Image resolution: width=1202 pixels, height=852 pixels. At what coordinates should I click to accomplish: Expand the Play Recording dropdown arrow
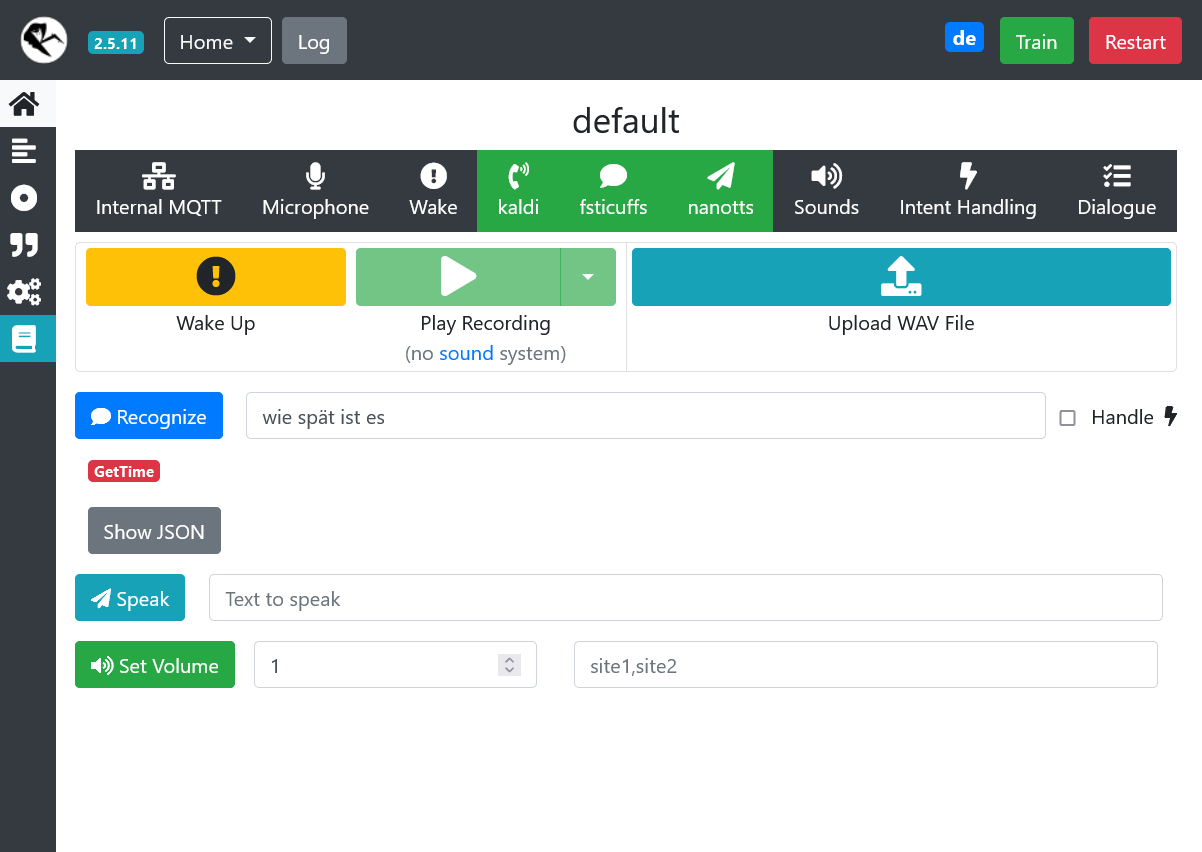click(588, 277)
